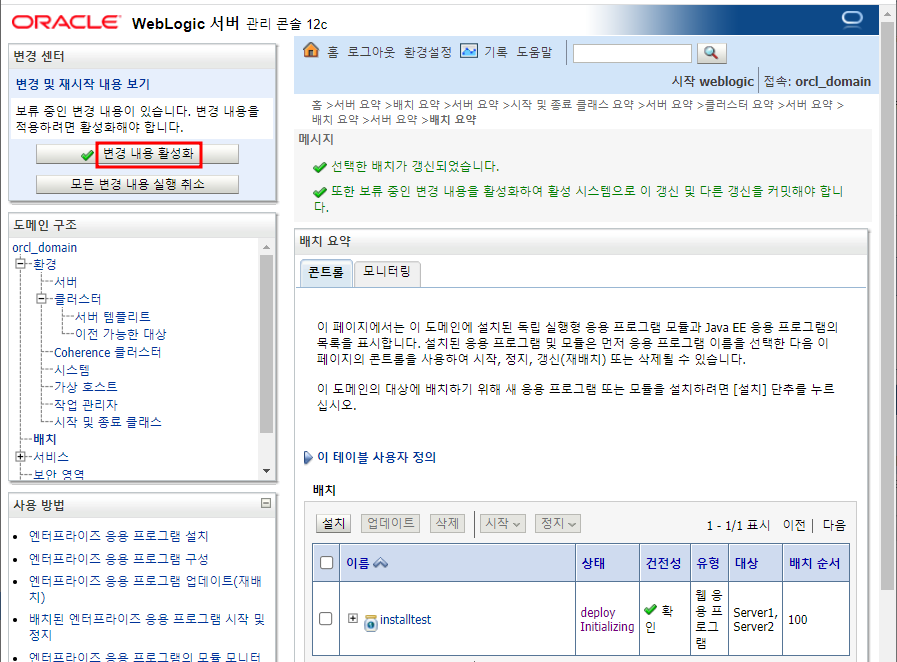The width and height of the screenshot is (897, 662).
Task: Click the 변경 내용 활성화 button
Action: pyautogui.click(x=137, y=154)
